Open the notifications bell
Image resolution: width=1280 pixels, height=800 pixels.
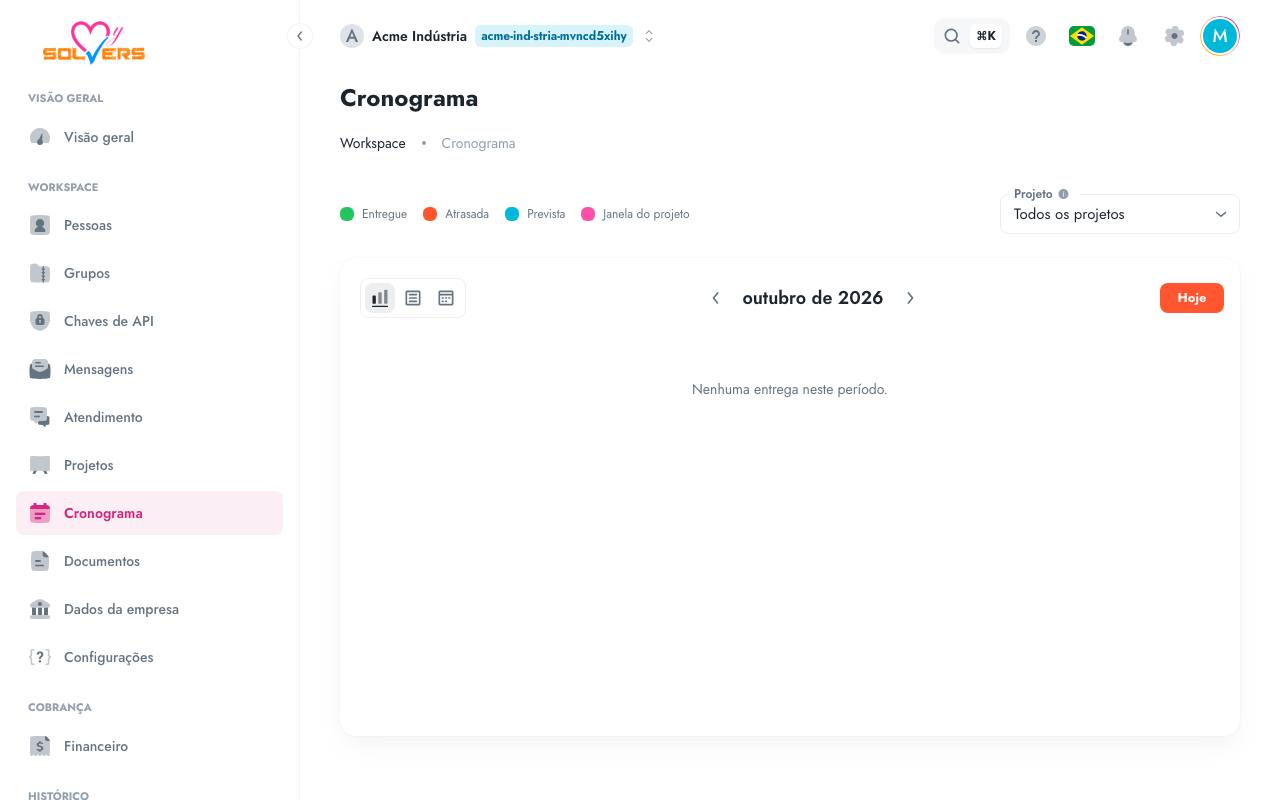1128,36
